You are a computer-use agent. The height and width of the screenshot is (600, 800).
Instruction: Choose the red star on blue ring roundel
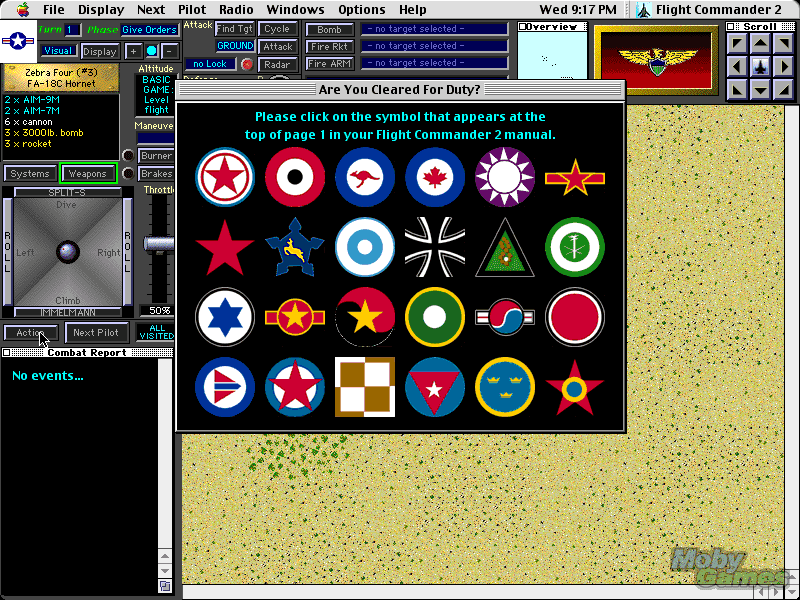294,387
